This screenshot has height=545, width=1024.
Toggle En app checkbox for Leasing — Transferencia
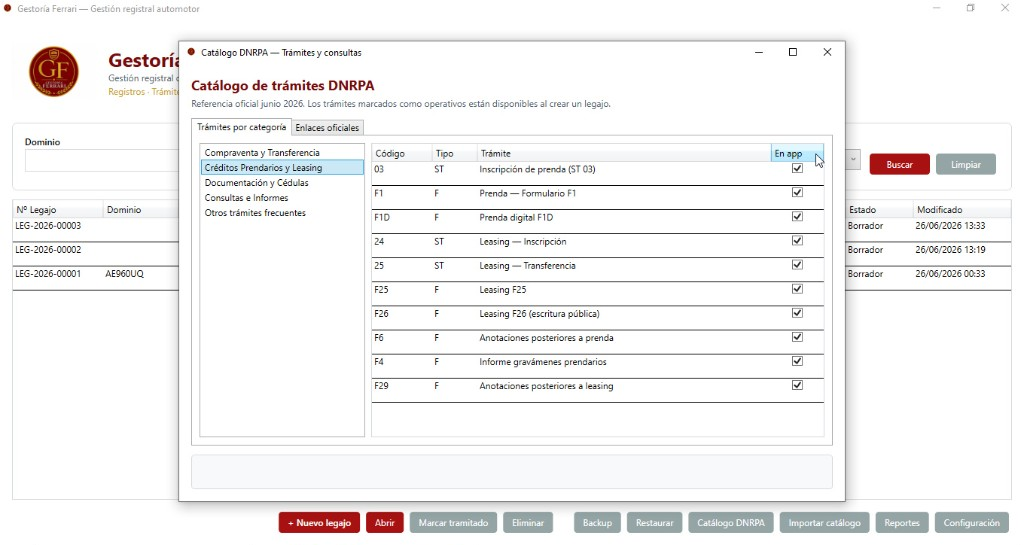point(797,265)
